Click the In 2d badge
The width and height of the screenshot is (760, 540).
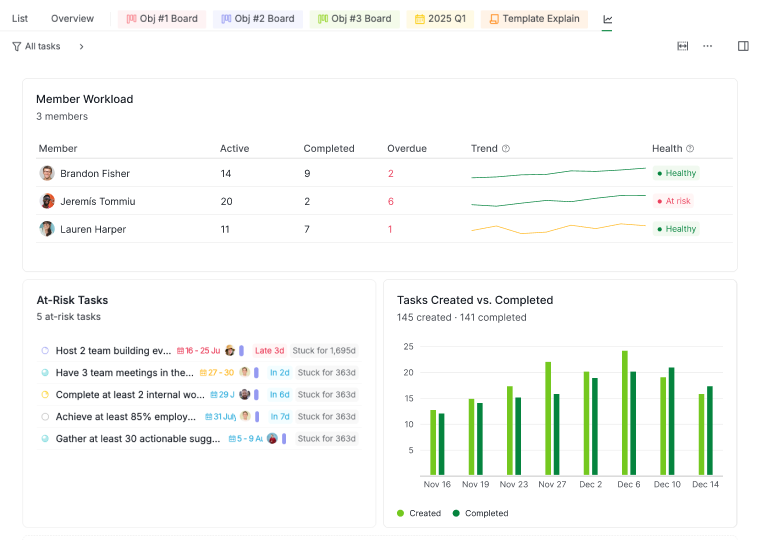point(280,373)
